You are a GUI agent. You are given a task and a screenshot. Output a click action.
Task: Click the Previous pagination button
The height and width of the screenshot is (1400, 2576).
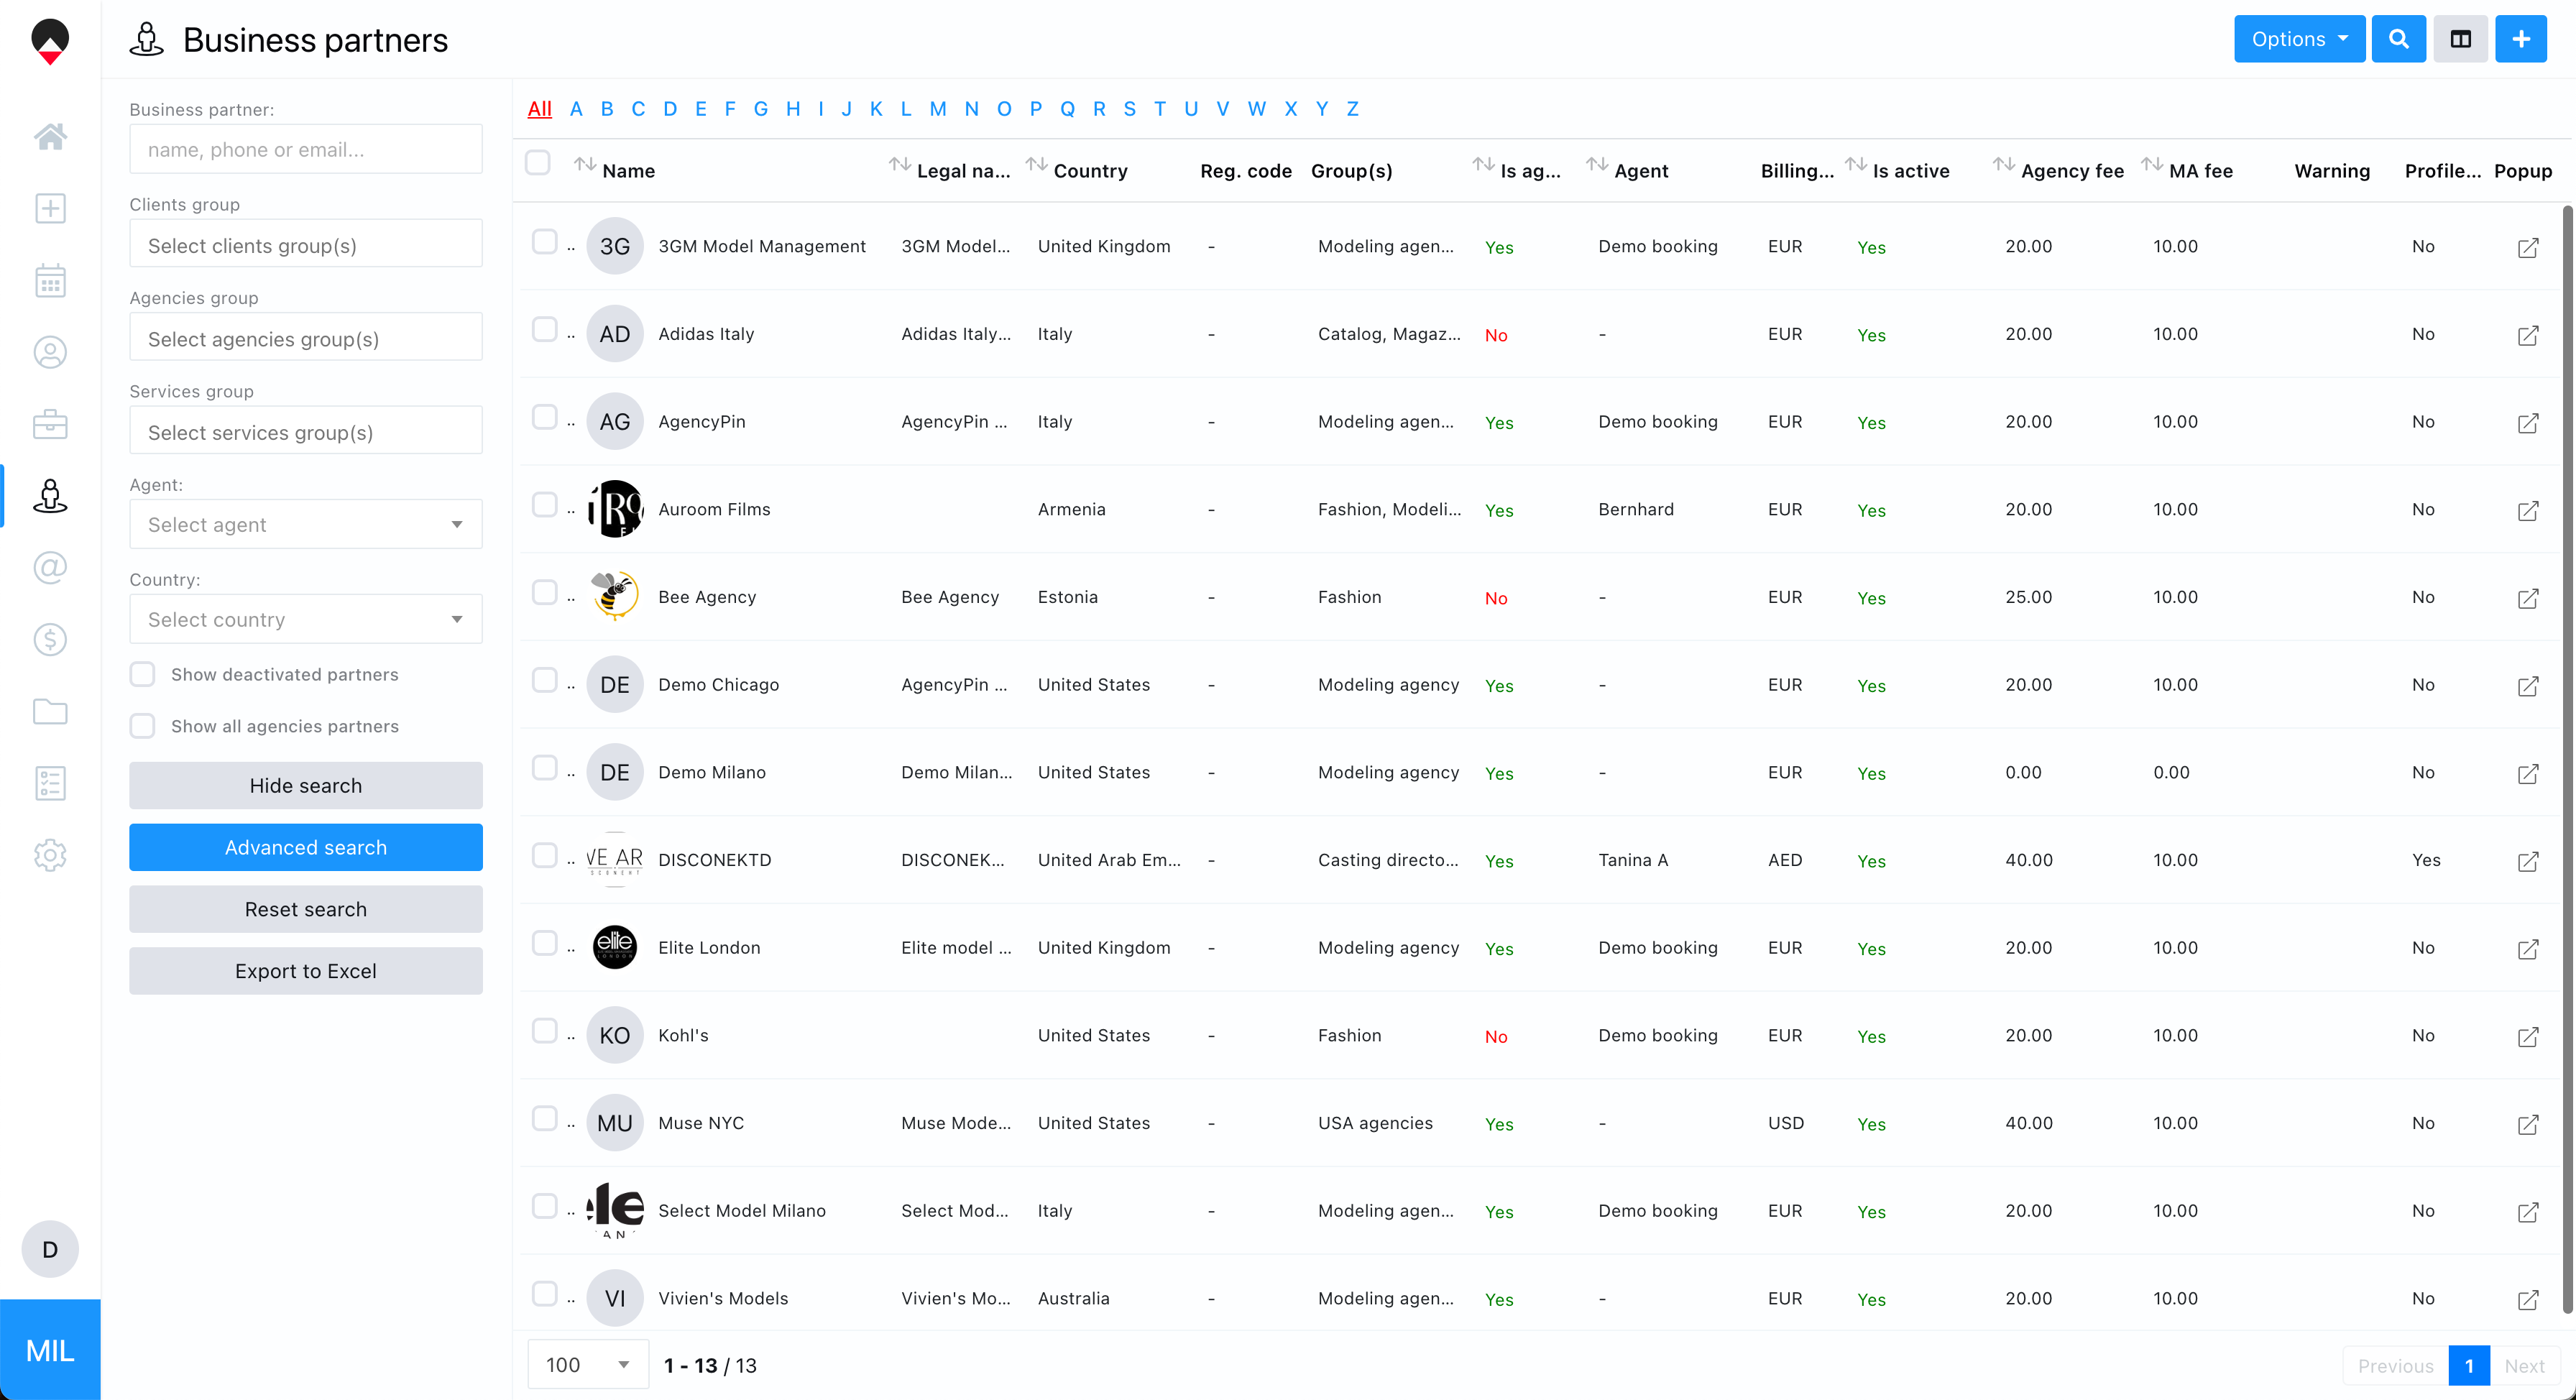pyautogui.click(x=2395, y=1365)
